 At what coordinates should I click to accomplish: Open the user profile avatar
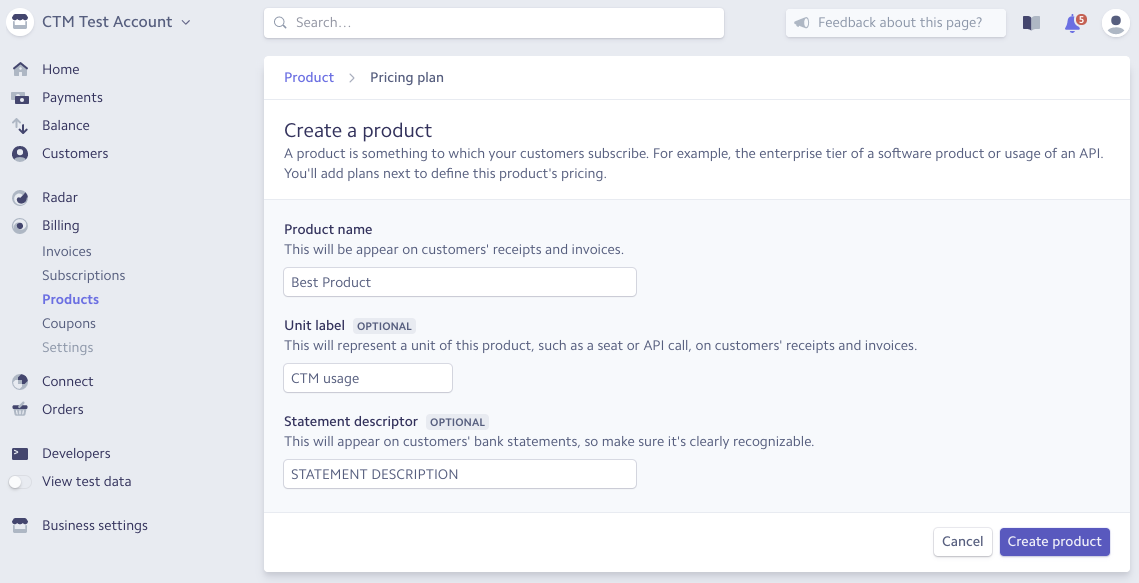1115,22
